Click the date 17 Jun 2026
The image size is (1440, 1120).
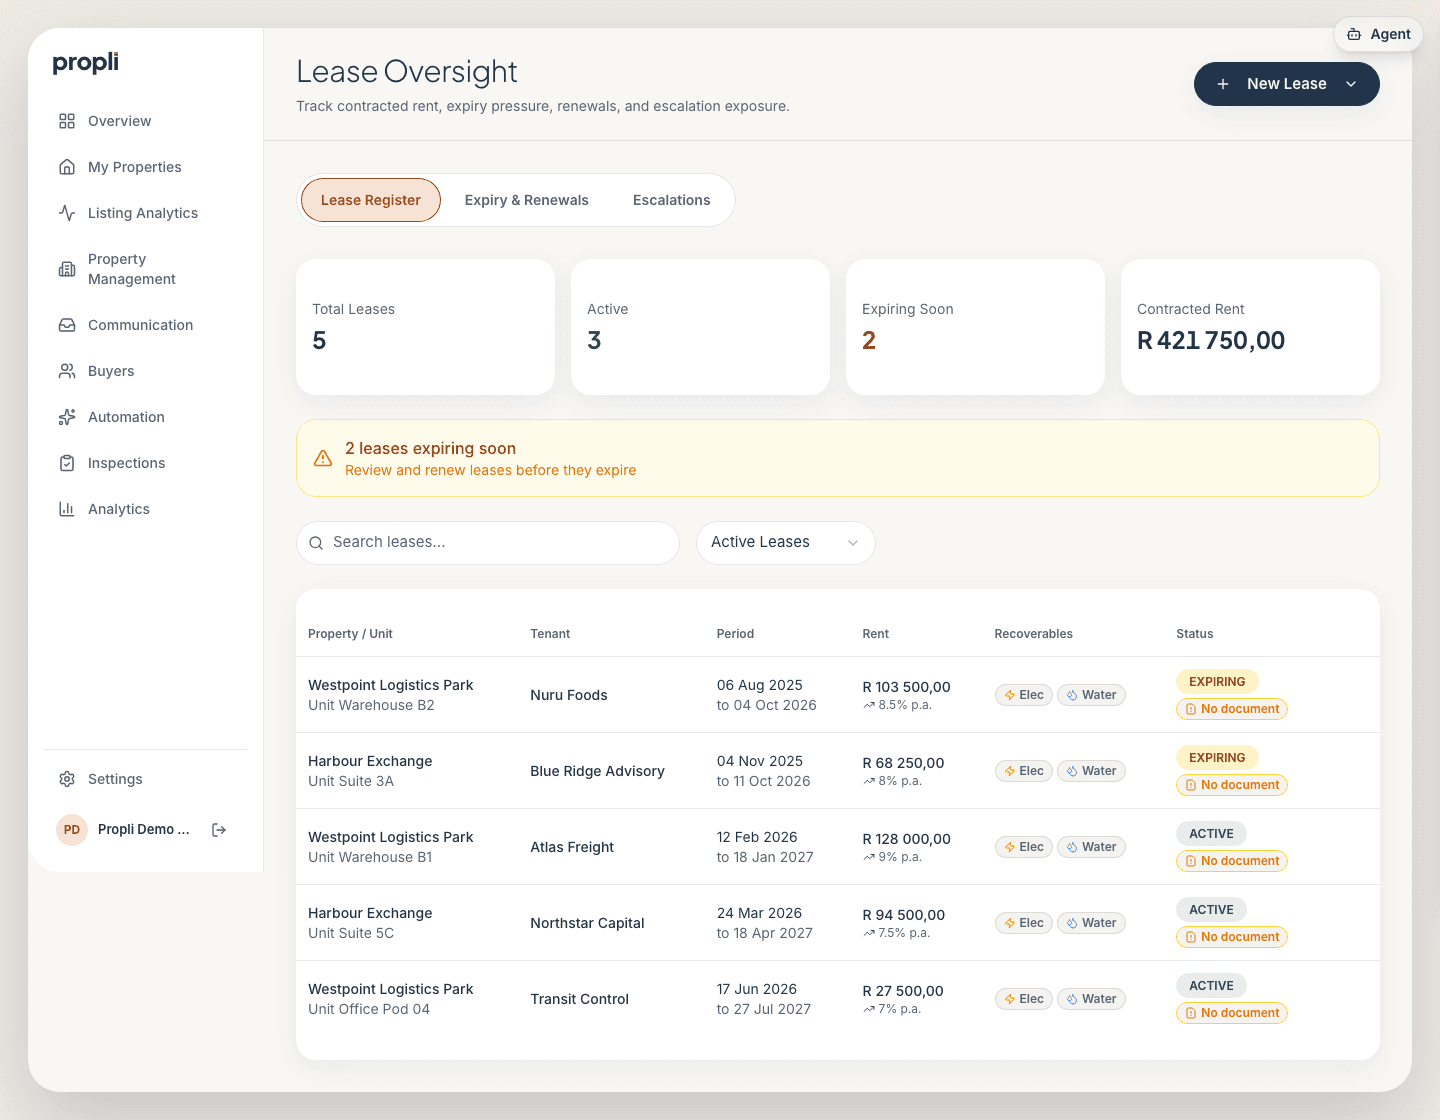coord(757,989)
